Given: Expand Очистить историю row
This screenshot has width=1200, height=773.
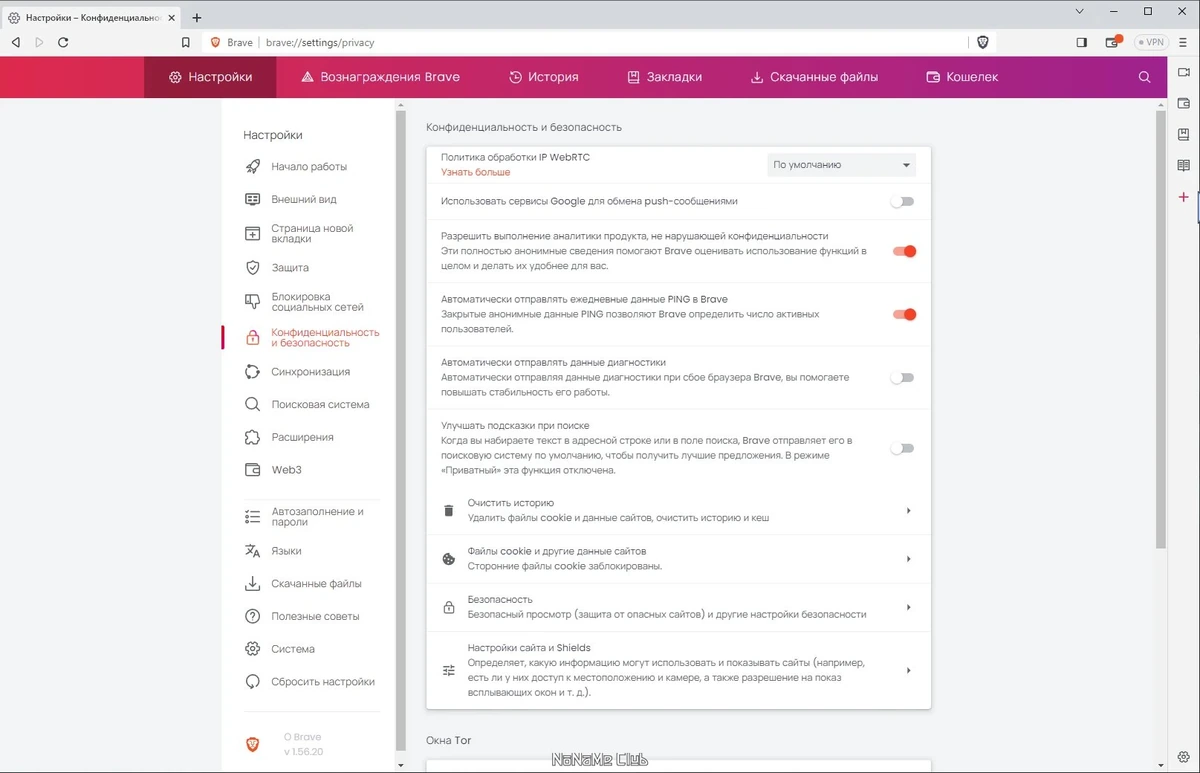Looking at the screenshot, I should [x=678, y=510].
